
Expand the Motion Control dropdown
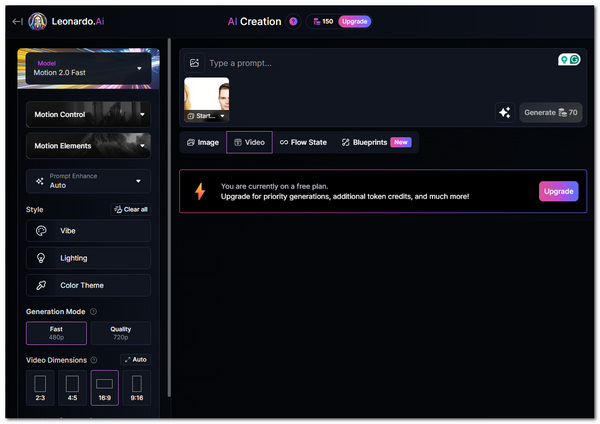(x=88, y=115)
